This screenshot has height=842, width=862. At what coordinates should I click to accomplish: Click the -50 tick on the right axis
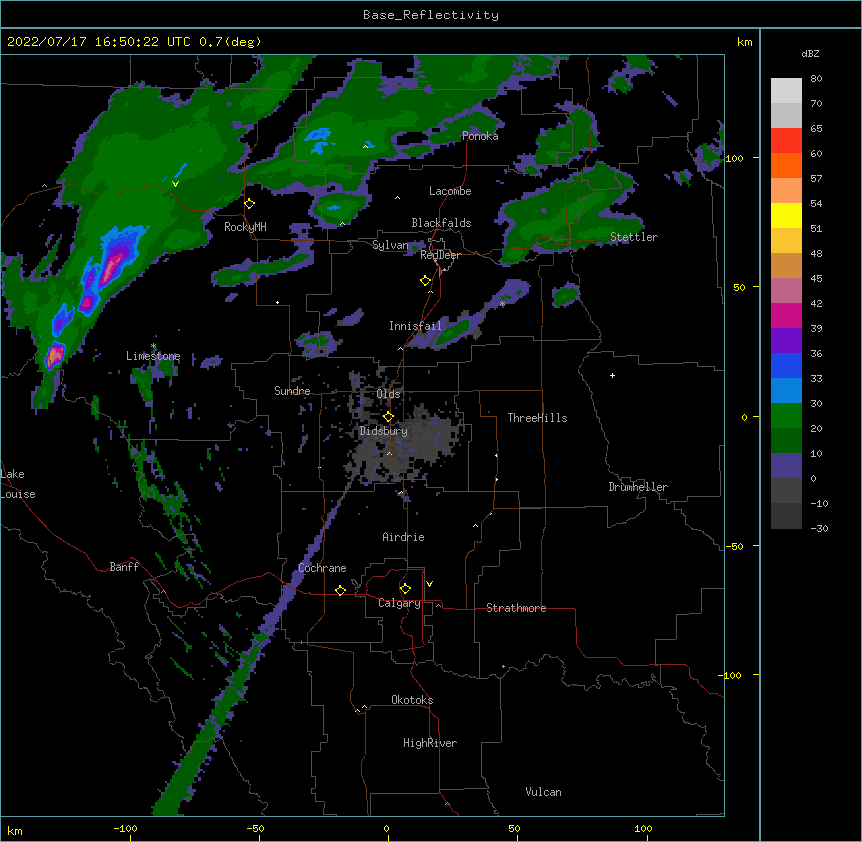734,546
